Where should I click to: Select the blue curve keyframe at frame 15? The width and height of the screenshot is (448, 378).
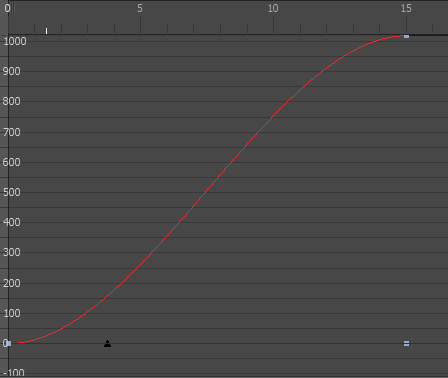pos(406,344)
